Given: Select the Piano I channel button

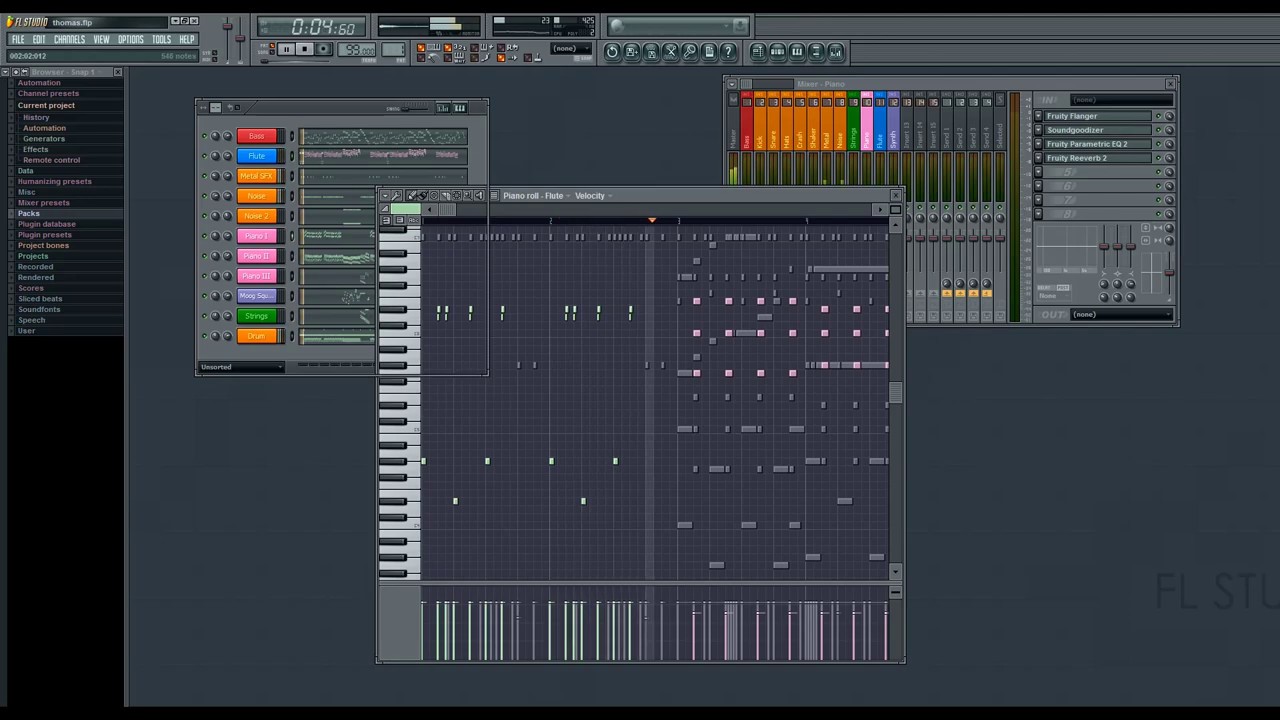Looking at the screenshot, I should (x=257, y=236).
